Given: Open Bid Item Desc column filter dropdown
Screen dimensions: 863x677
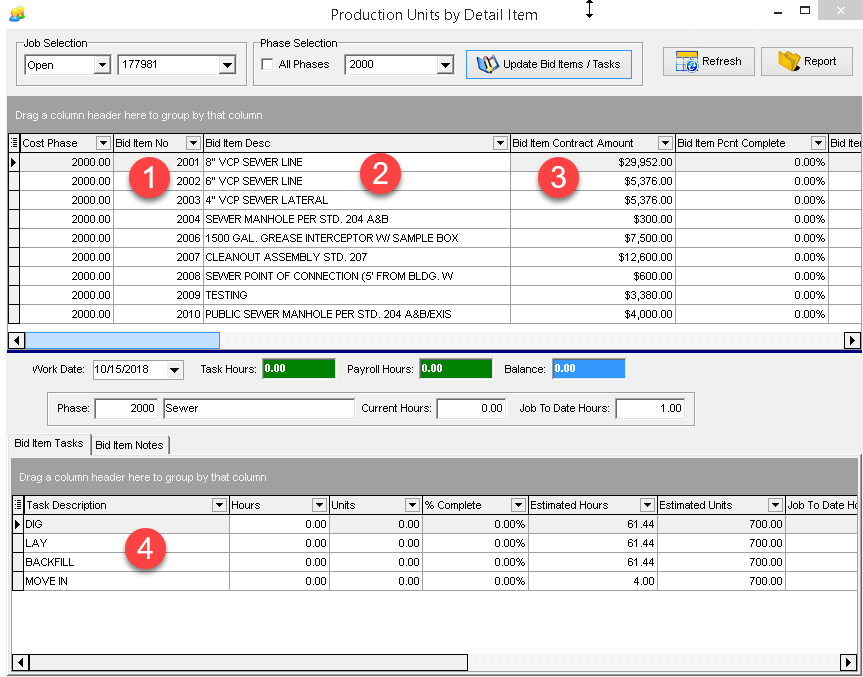Looking at the screenshot, I should pyautogui.click(x=500, y=144).
